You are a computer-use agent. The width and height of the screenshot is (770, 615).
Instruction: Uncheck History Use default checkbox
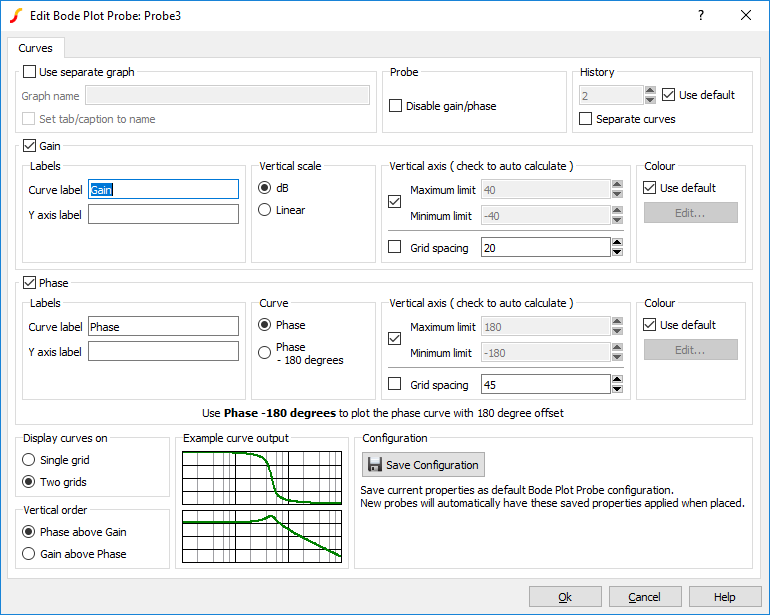coord(669,95)
